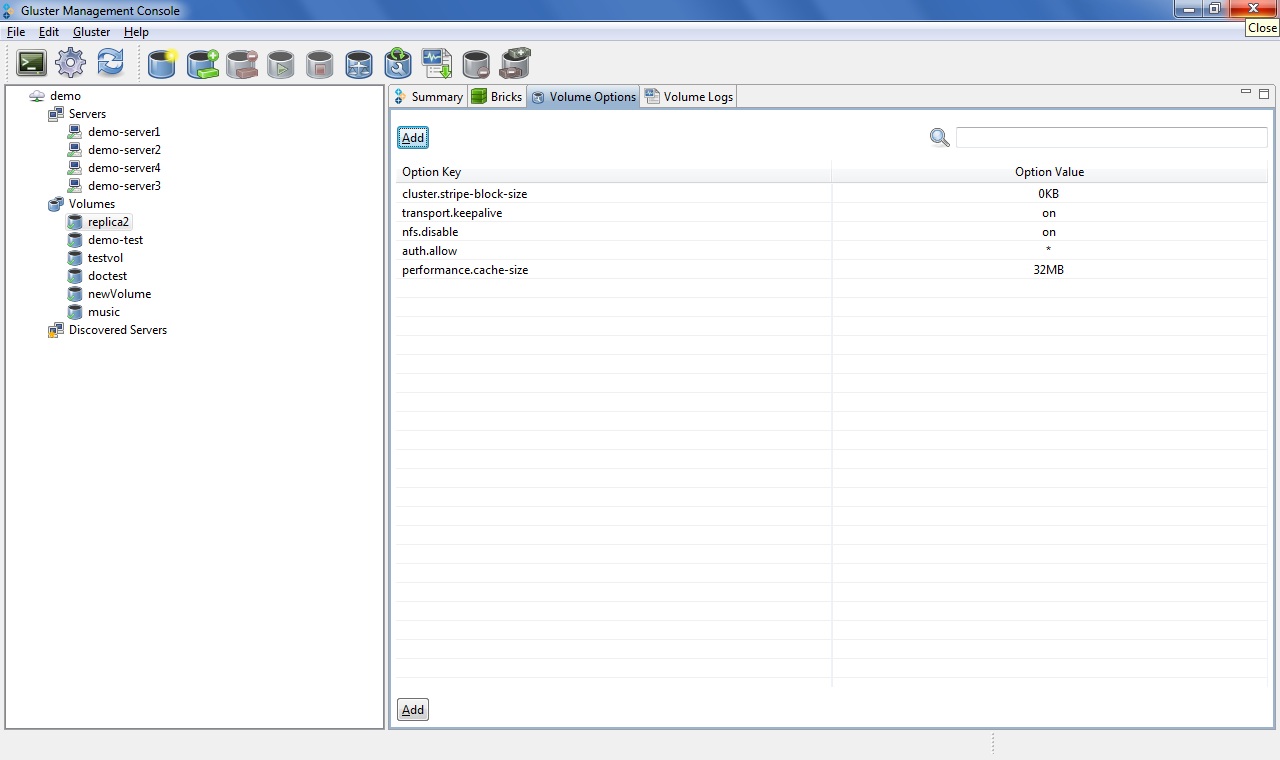Click the reset volume options wrench icon
Viewport: 1280px width, 760px height.
pos(398,64)
